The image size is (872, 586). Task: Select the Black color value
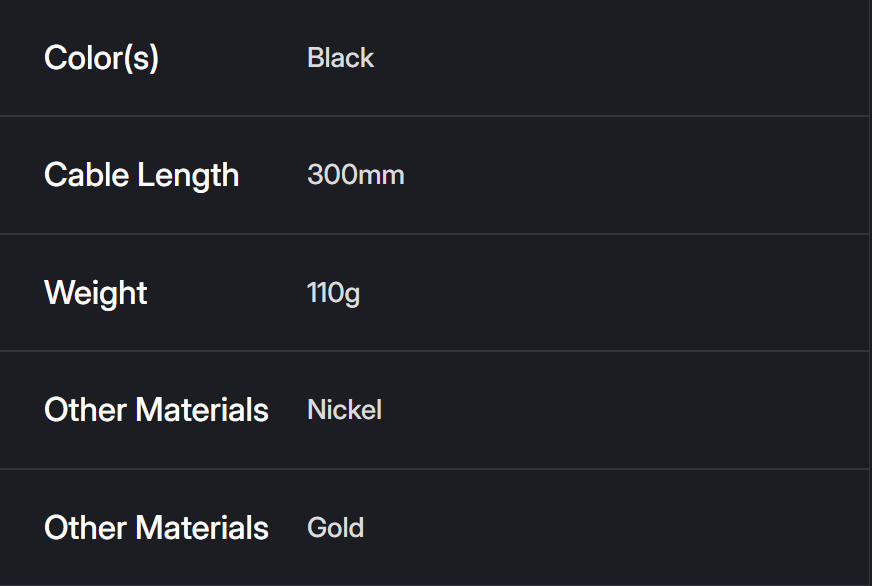340,58
